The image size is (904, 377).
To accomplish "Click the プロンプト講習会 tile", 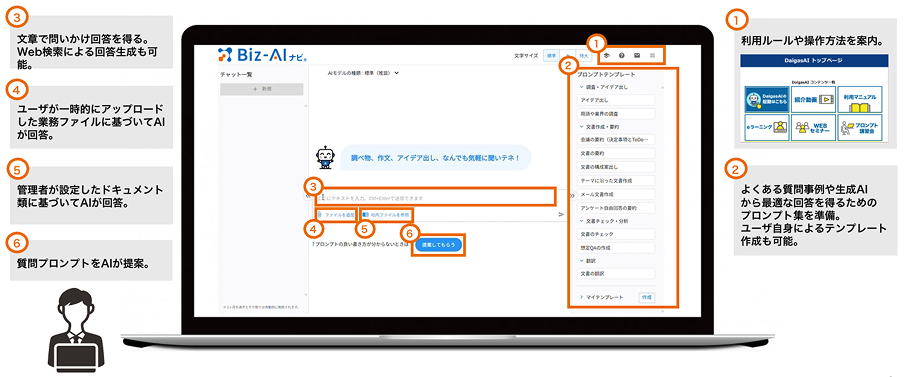I will point(861,126).
